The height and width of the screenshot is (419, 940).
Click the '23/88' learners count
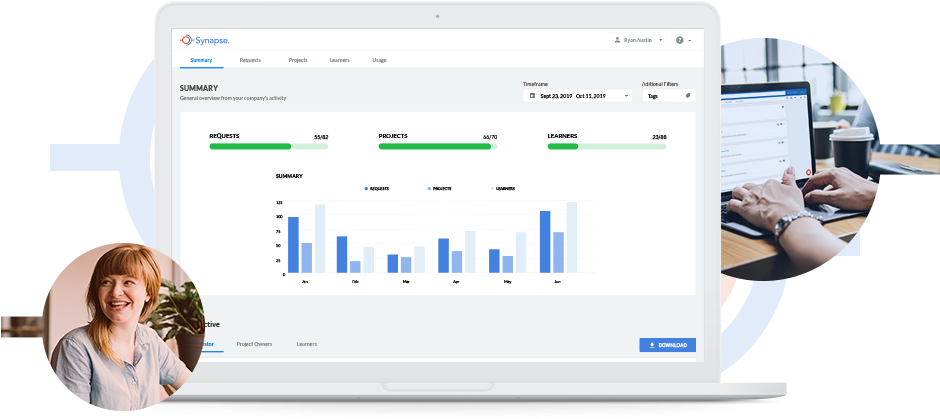659,137
